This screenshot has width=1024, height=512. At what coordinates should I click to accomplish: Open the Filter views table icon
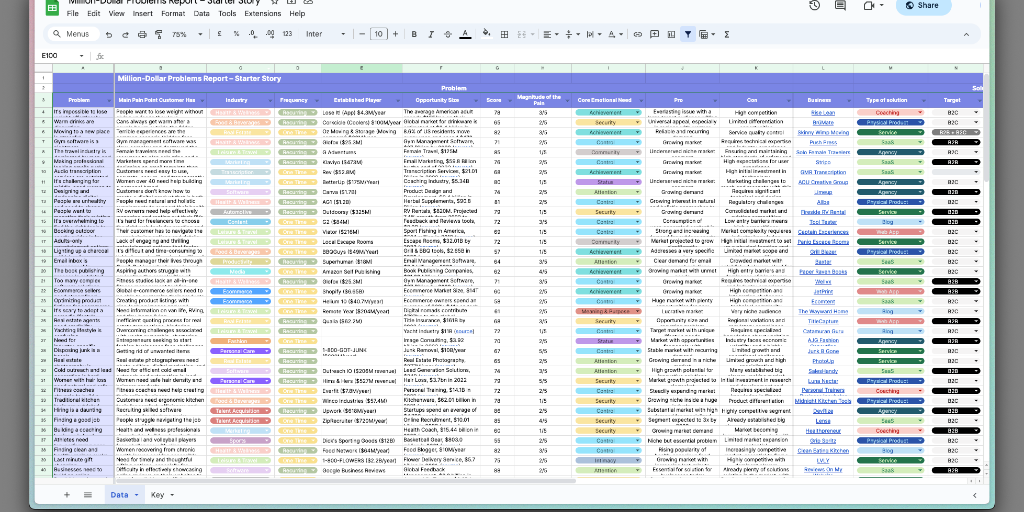tap(707, 34)
